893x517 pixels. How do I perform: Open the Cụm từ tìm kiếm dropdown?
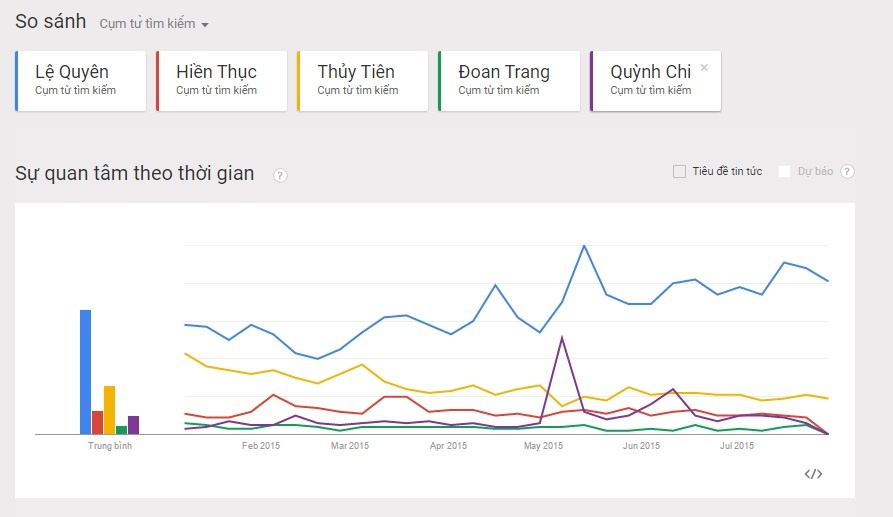click(155, 24)
